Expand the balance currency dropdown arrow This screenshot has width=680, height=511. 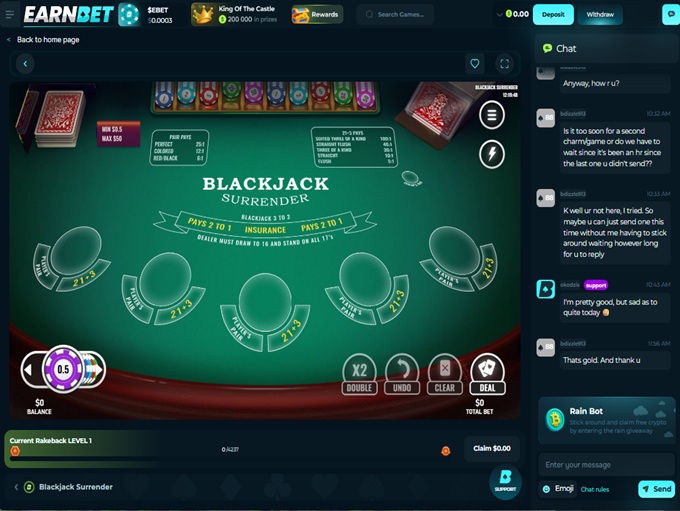[499, 15]
